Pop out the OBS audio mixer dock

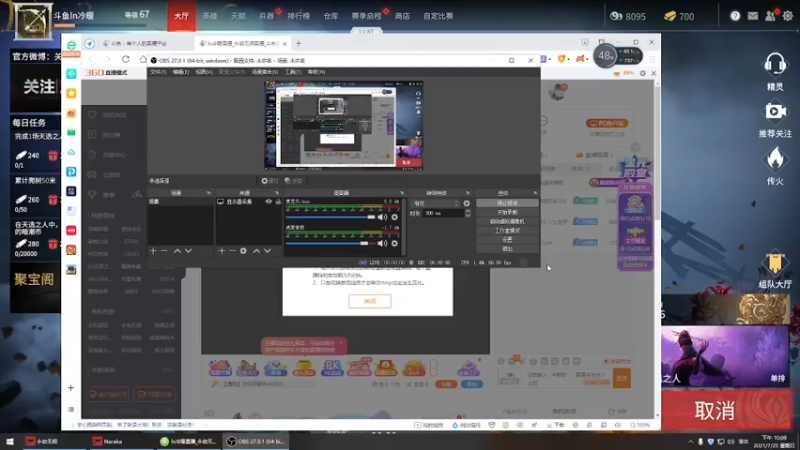pos(402,193)
